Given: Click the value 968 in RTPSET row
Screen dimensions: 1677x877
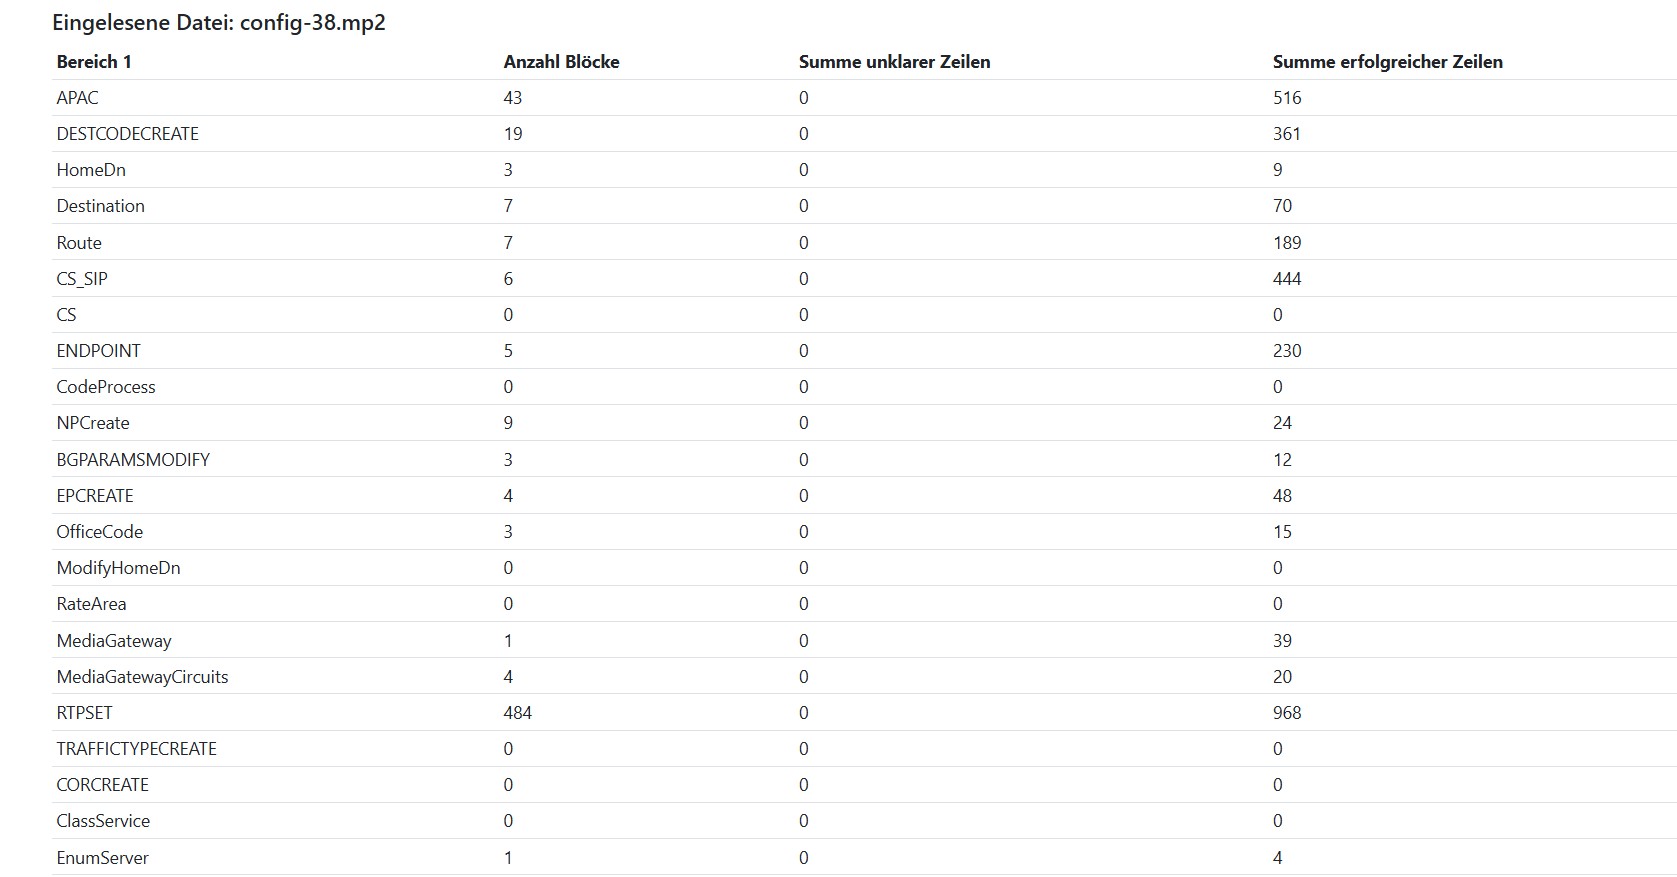Looking at the screenshot, I should 1287,713.
